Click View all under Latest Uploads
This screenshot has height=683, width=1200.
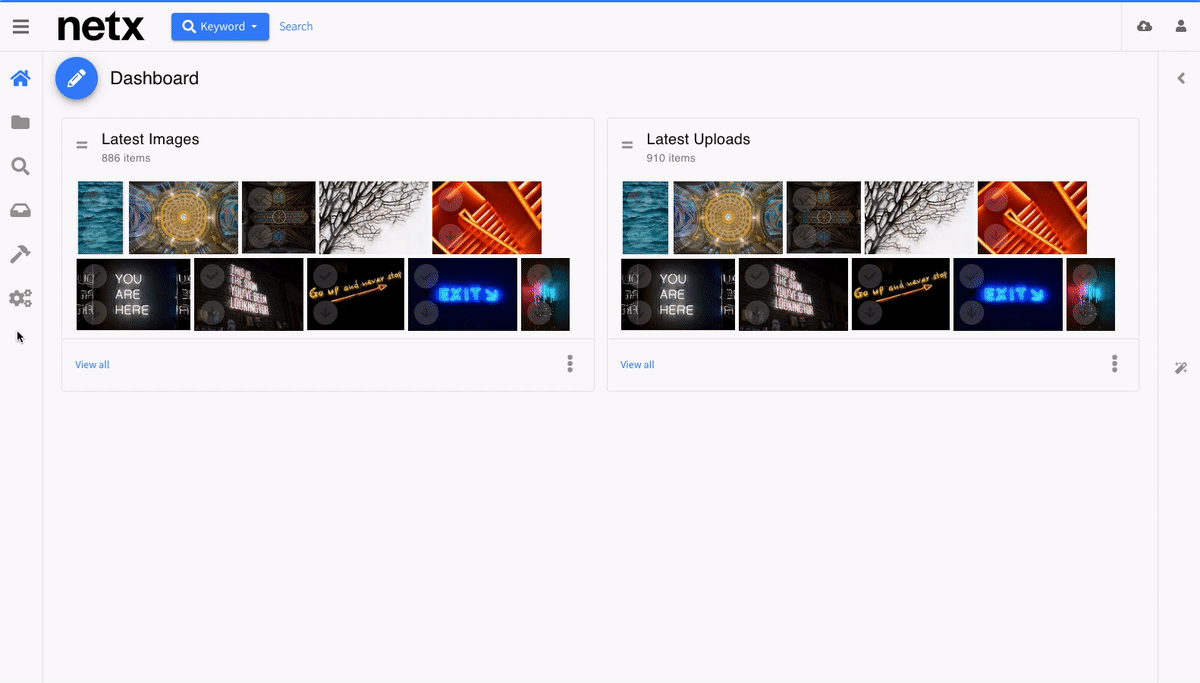(x=637, y=365)
